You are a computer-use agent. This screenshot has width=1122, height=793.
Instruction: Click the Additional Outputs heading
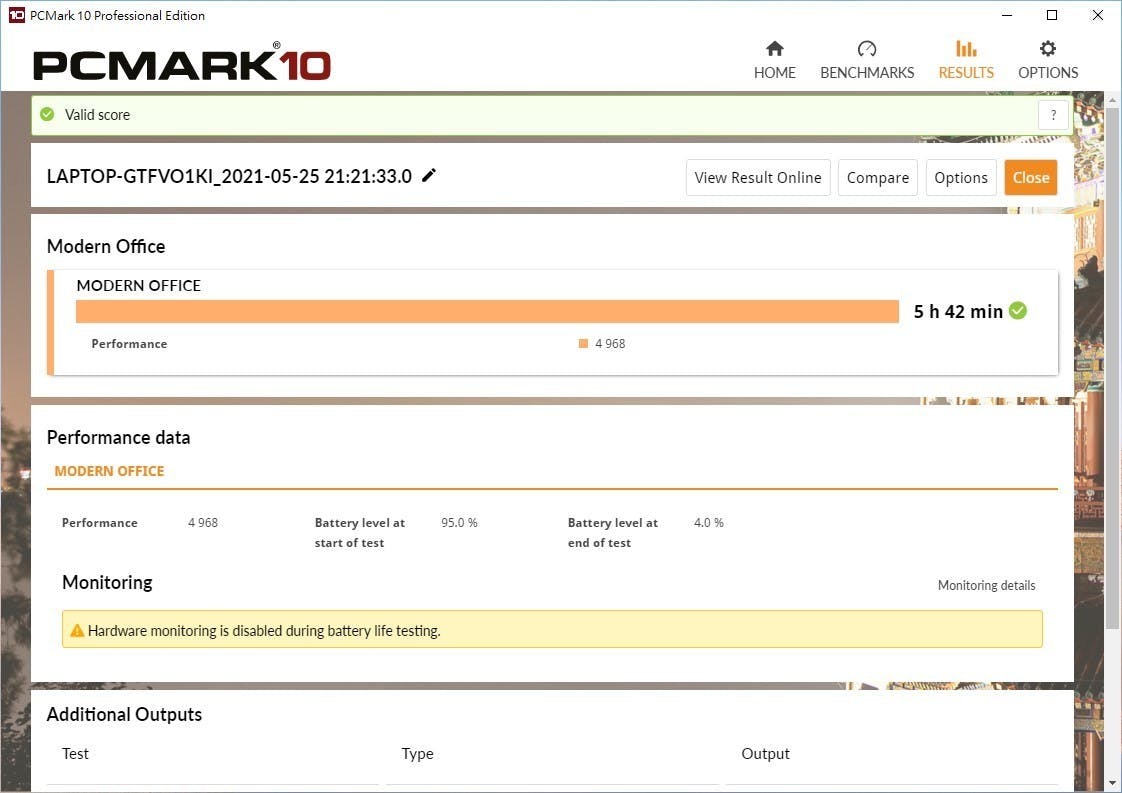(125, 714)
